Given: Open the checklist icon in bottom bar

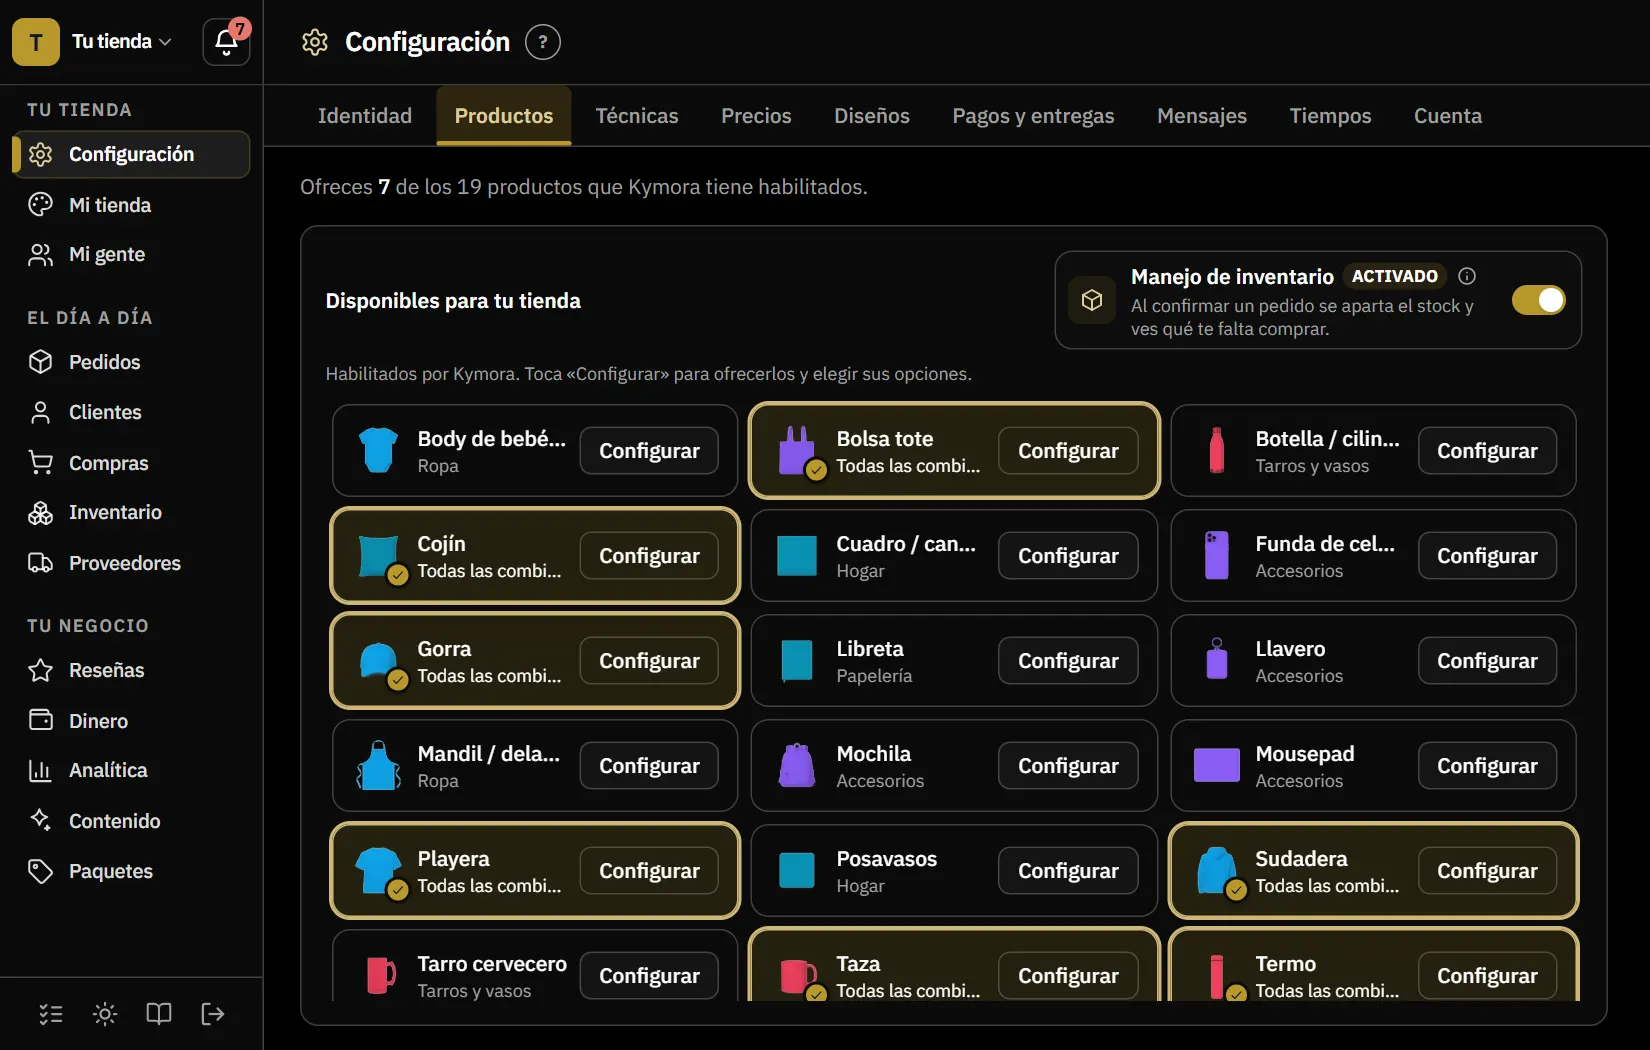Looking at the screenshot, I should 51,1014.
